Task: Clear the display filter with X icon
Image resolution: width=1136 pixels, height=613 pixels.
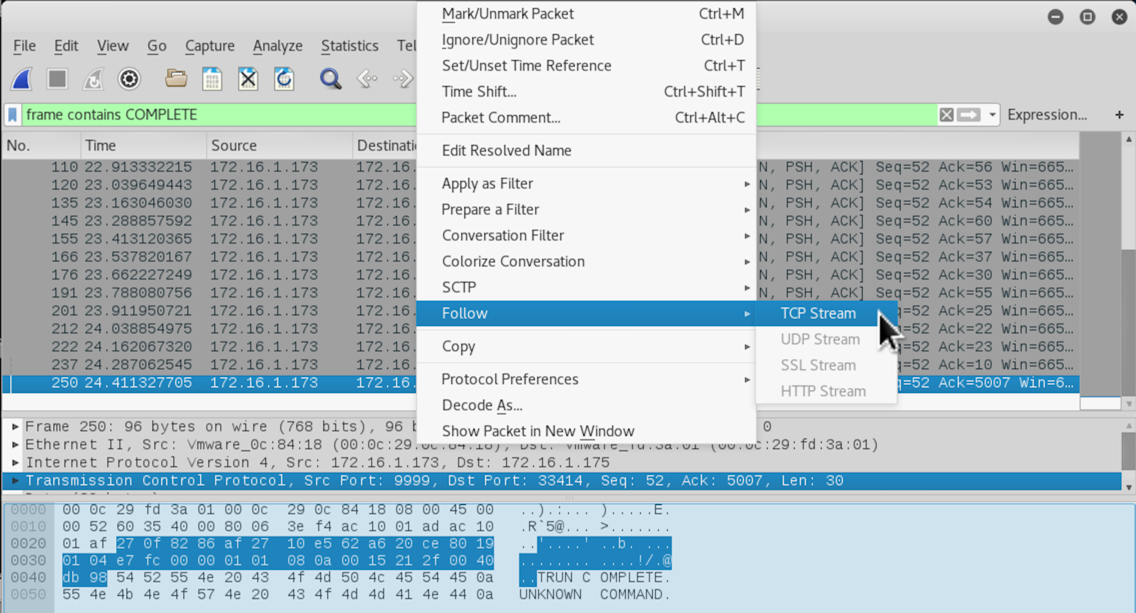Action: point(946,114)
